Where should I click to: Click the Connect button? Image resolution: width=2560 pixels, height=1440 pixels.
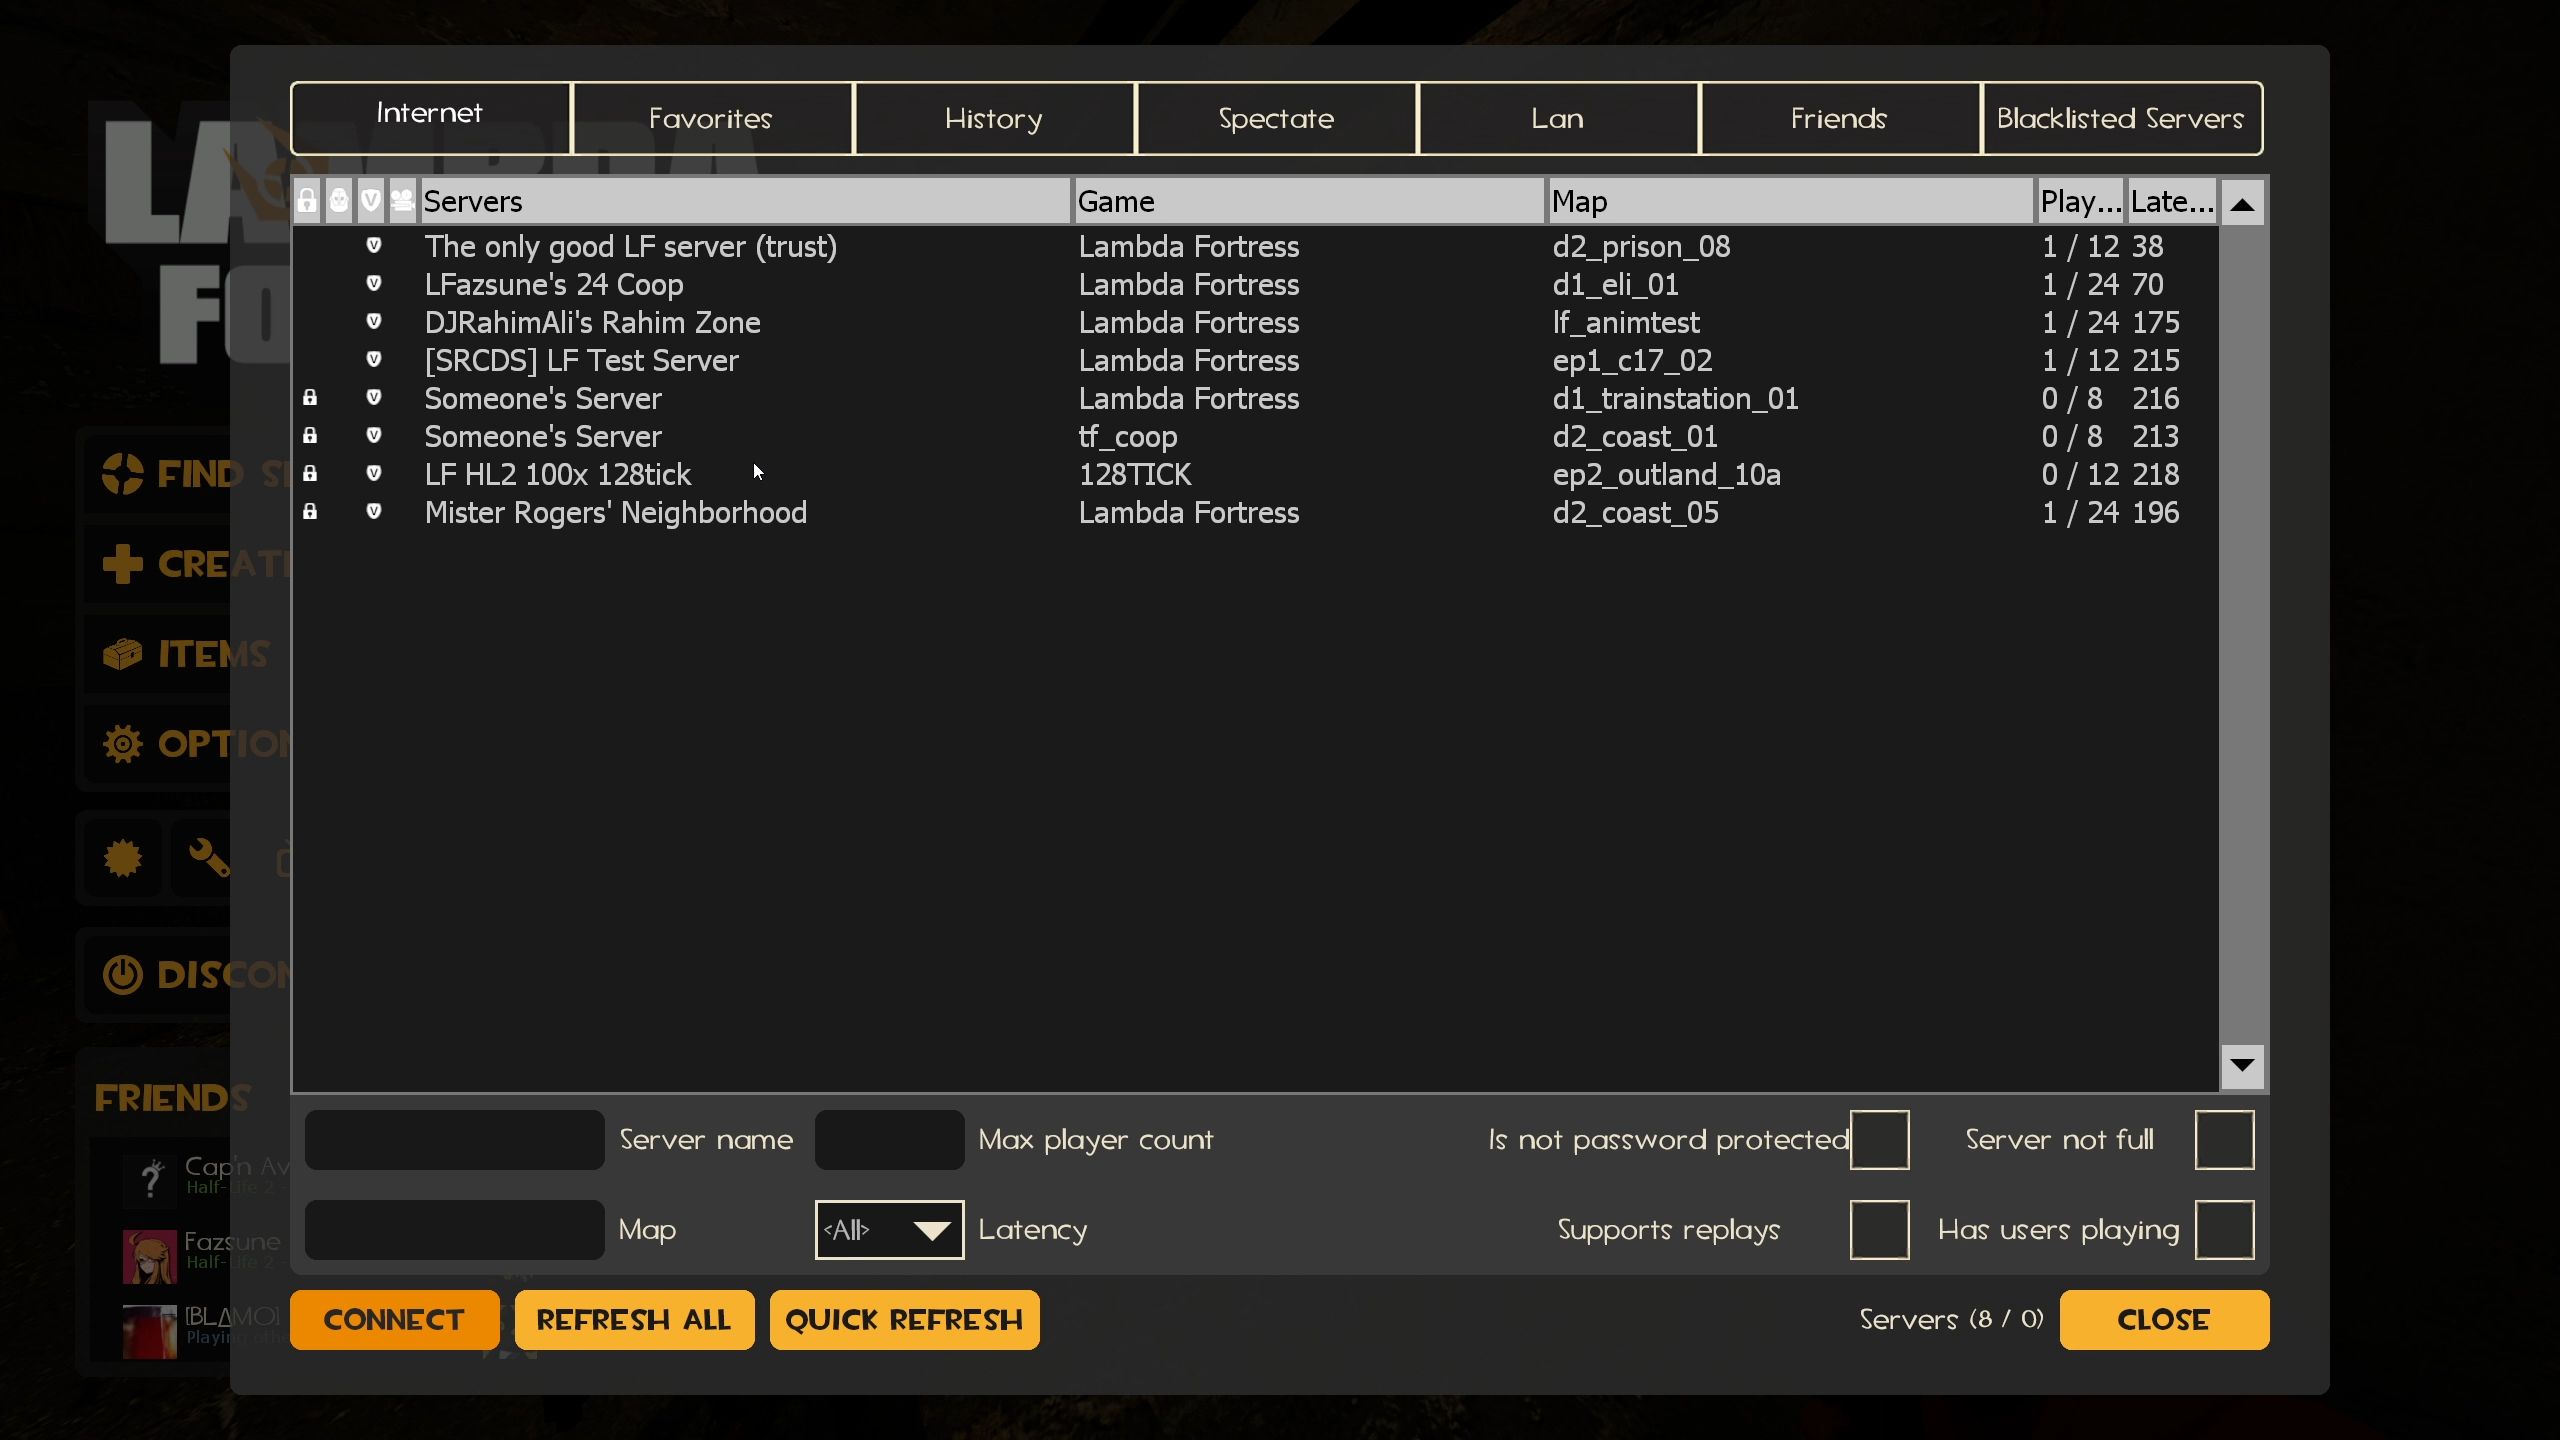(x=394, y=1320)
